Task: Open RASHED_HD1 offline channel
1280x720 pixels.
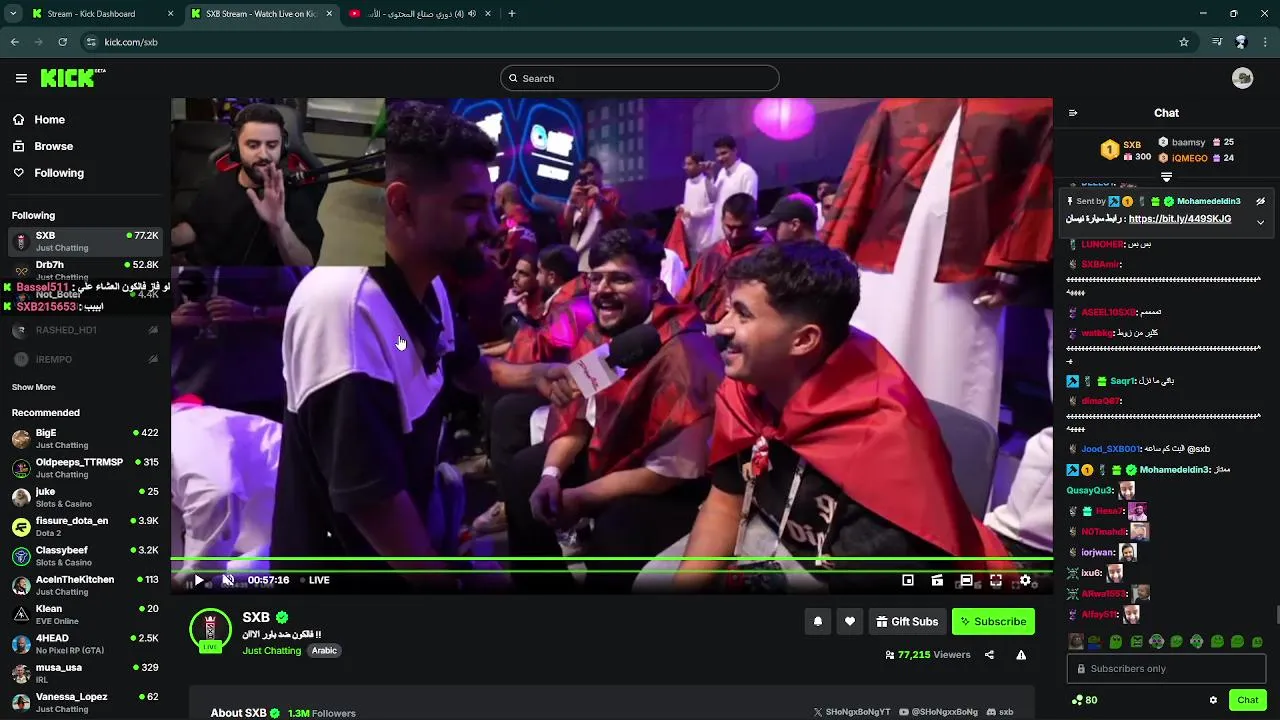Action: click(85, 330)
